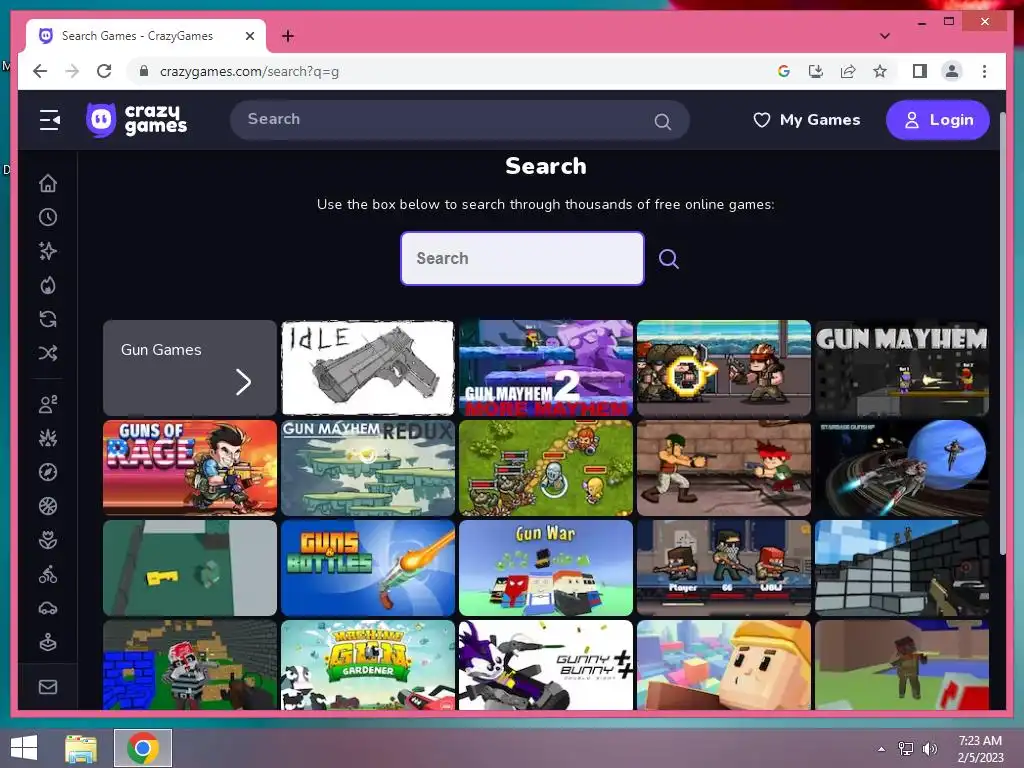Click the volume speaker tray icon
Viewport: 1024px width, 768px height.
tap(929, 748)
